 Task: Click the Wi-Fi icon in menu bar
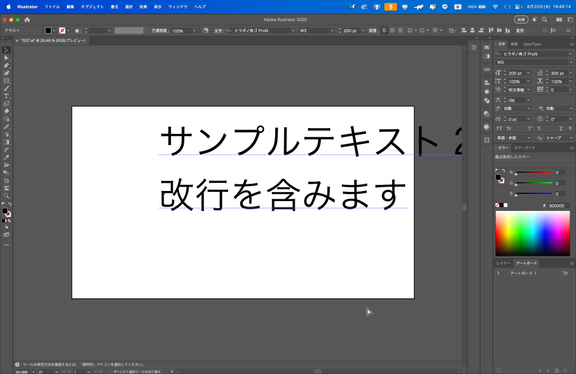coord(495,7)
